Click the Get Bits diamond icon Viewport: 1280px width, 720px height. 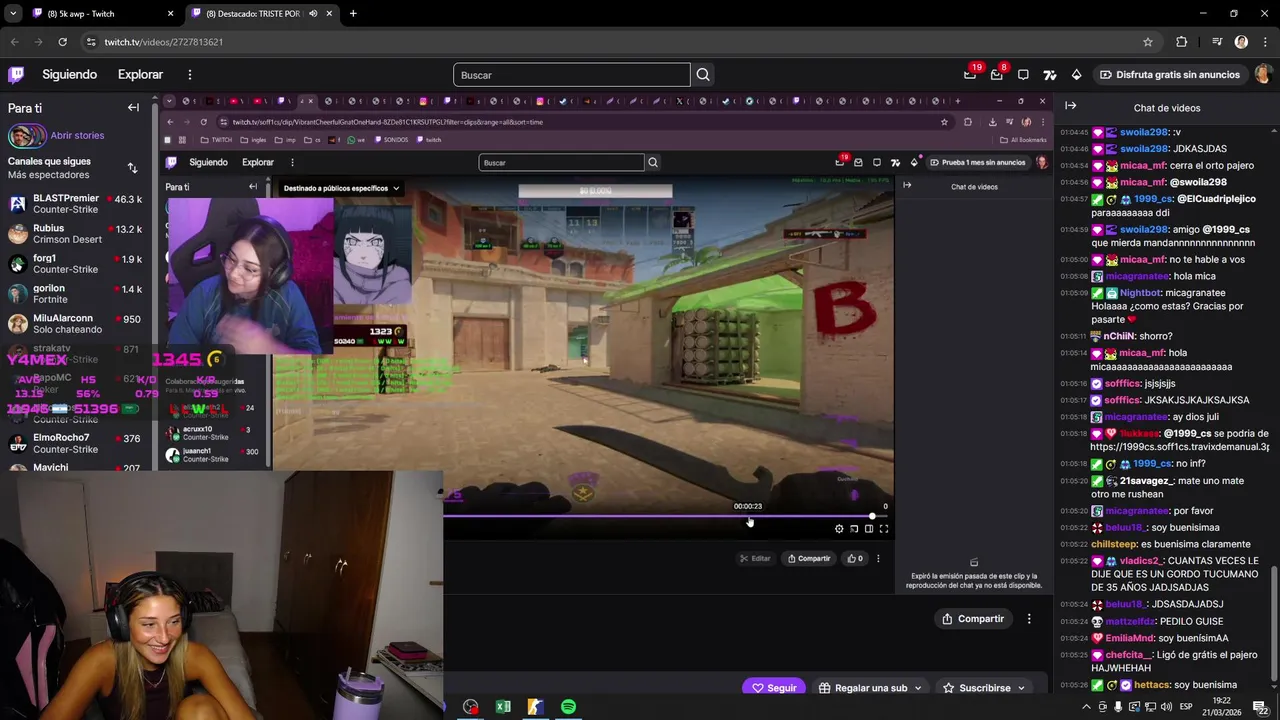(1076, 75)
